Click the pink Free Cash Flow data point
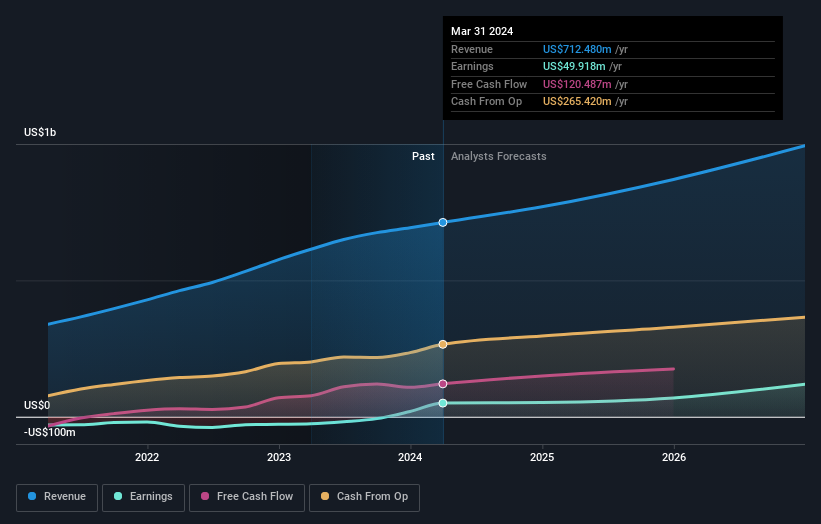 click(x=443, y=384)
